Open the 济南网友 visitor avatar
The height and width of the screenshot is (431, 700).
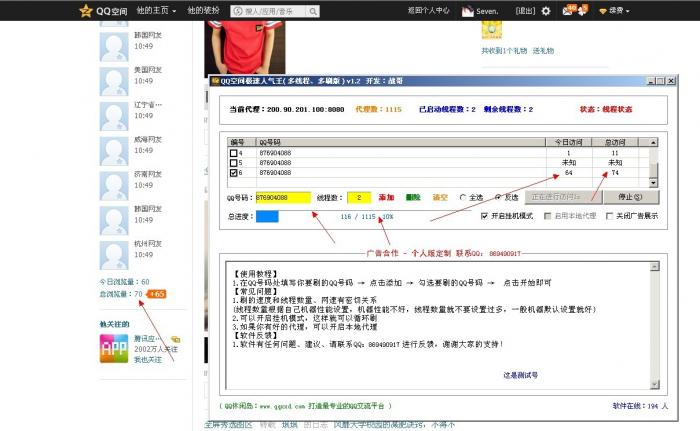pos(114,186)
